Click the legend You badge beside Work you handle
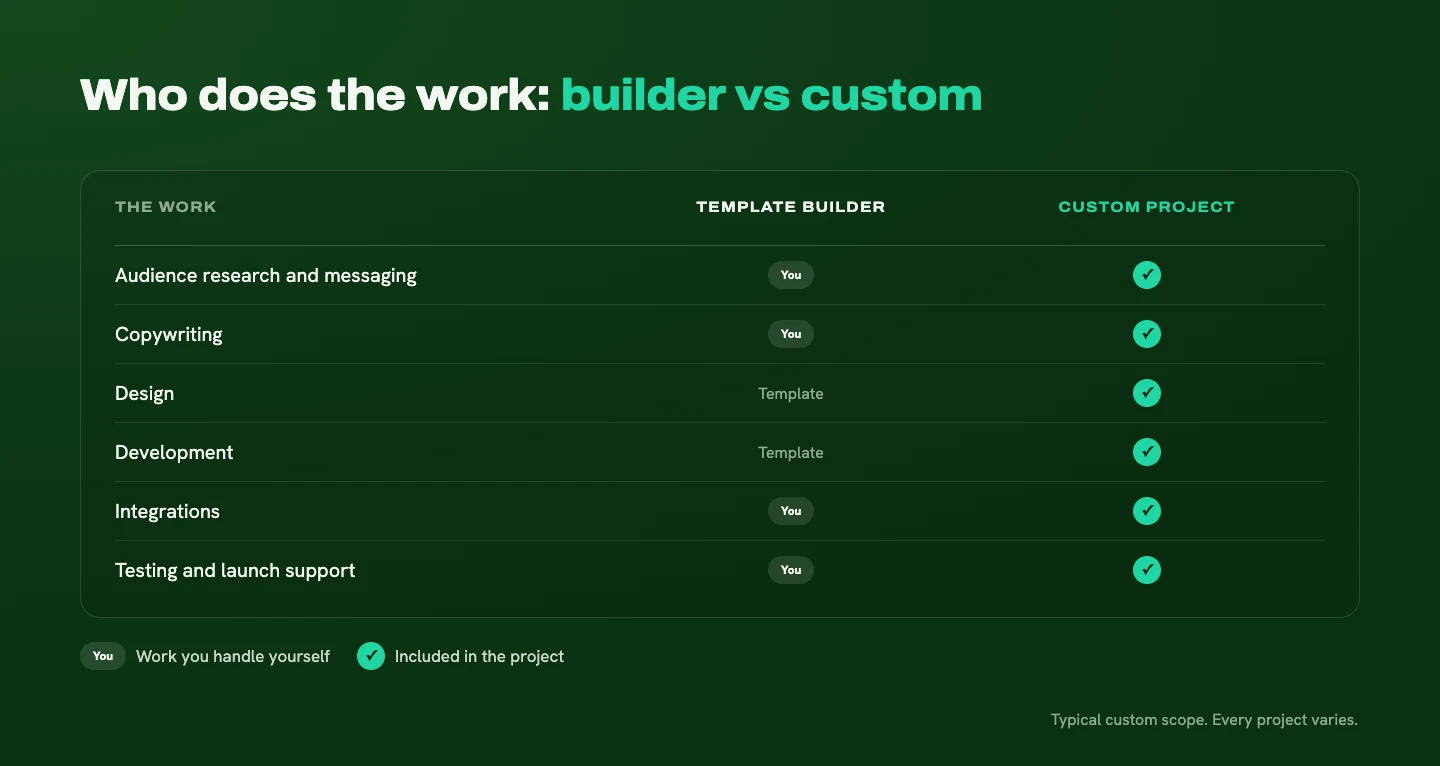Screen dimensions: 1440x766 tap(103, 656)
